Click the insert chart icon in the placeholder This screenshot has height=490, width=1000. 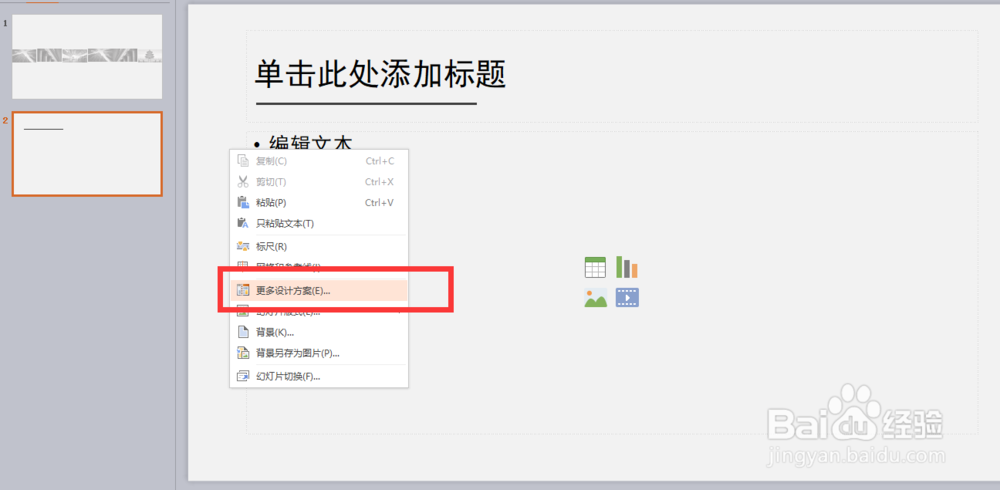click(x=627, y=267)
